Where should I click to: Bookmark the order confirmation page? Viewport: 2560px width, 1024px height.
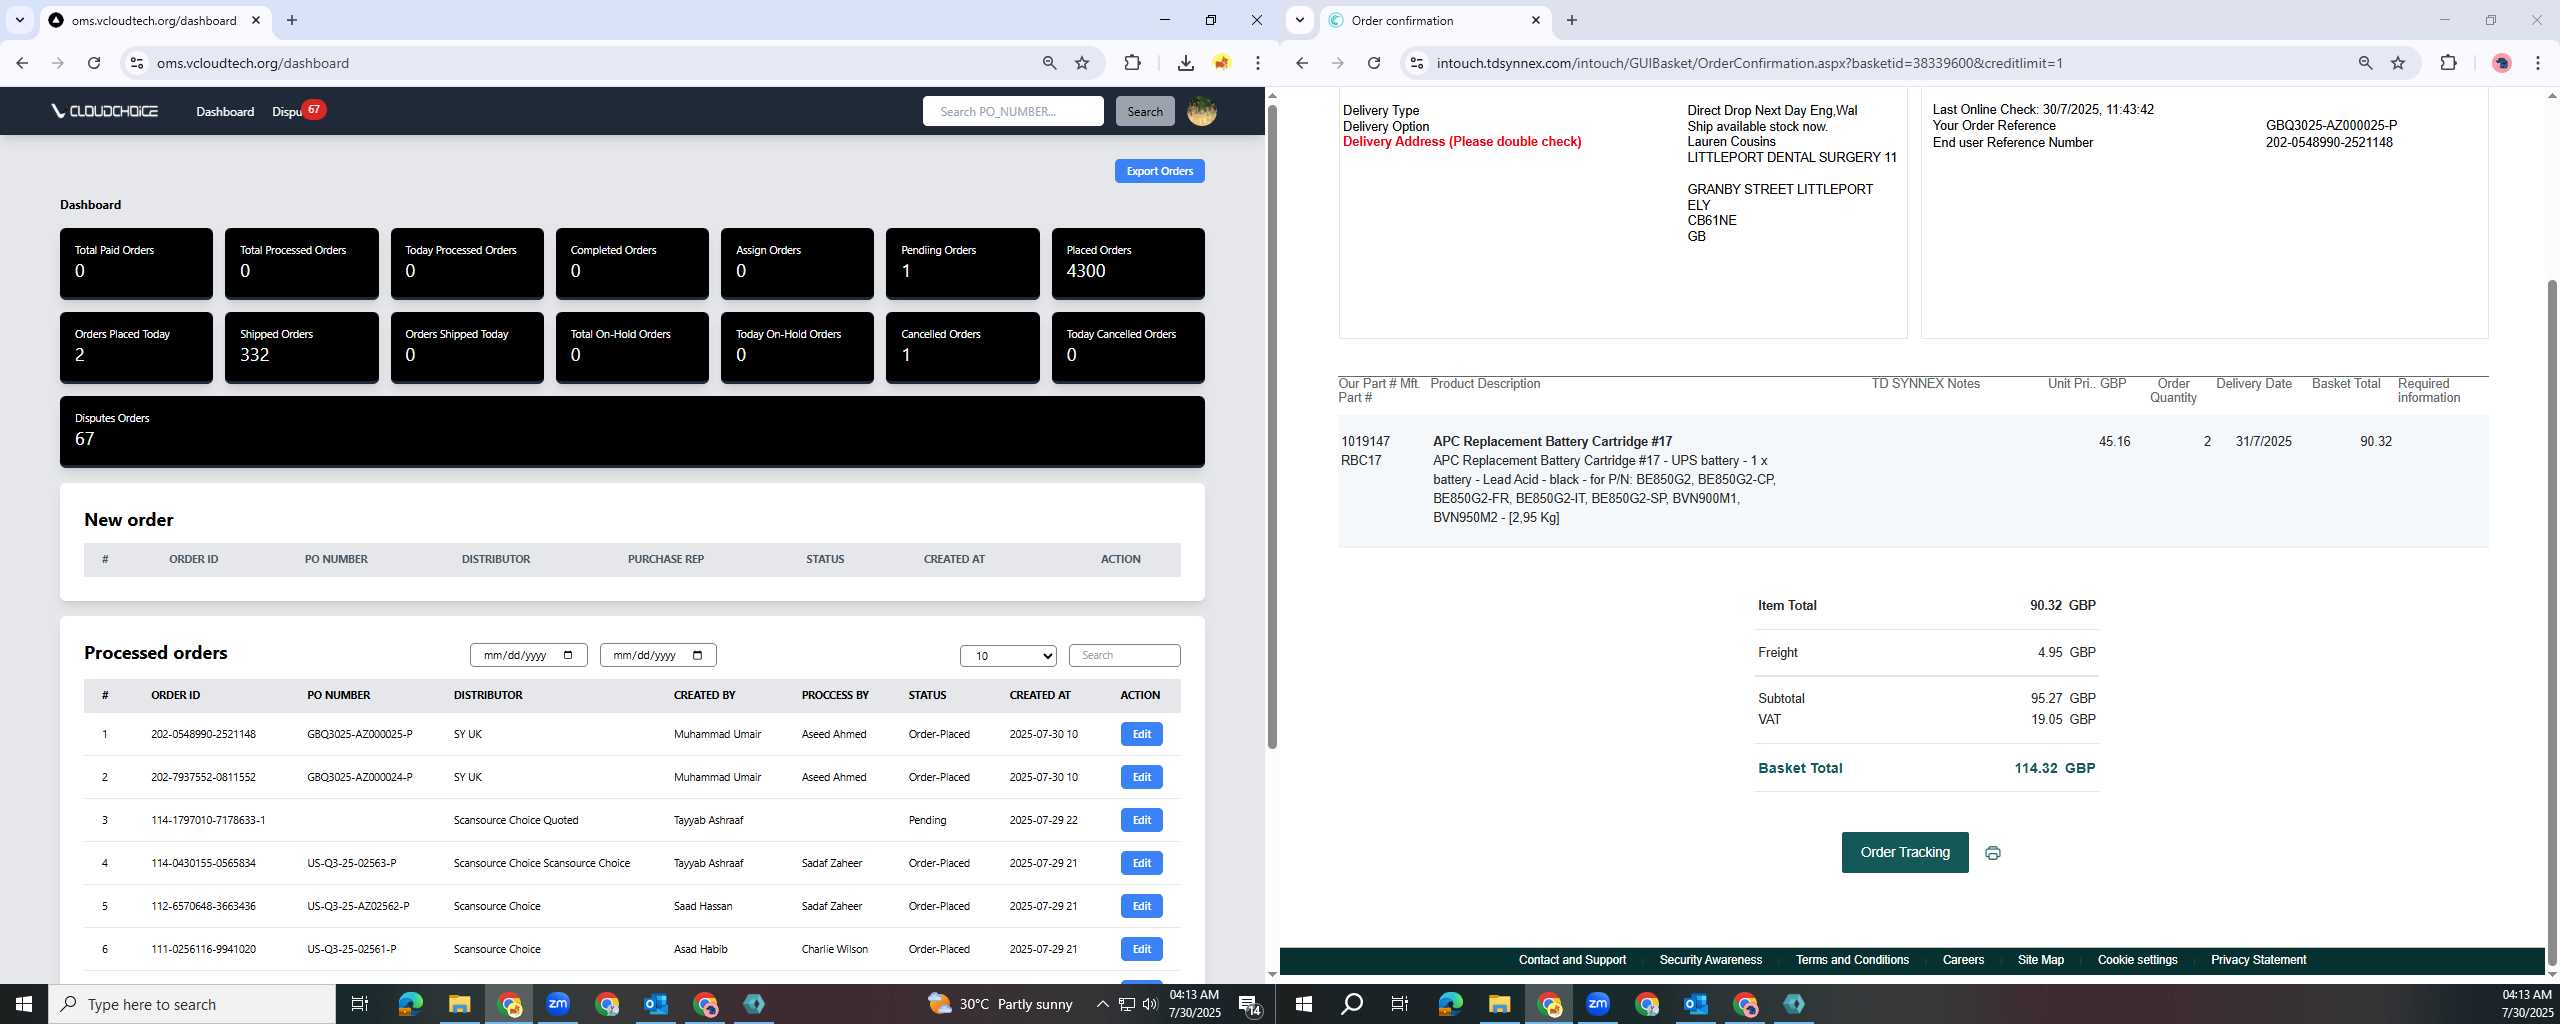(x=2398, y=63)
